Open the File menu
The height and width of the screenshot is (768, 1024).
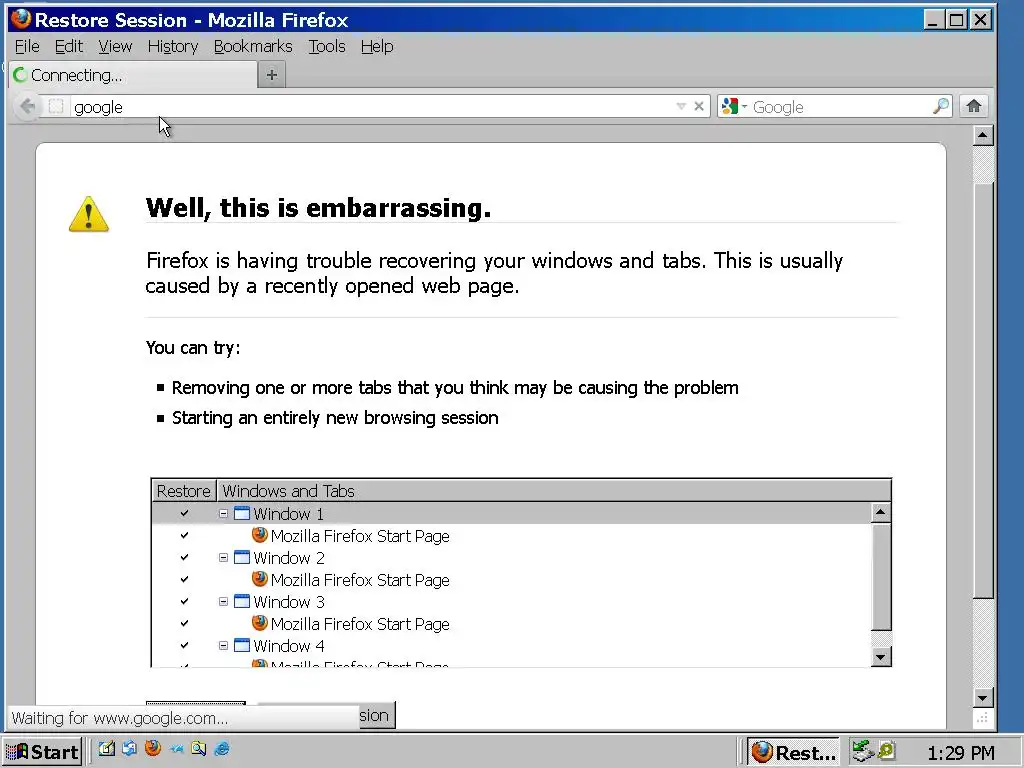(27, 46)
